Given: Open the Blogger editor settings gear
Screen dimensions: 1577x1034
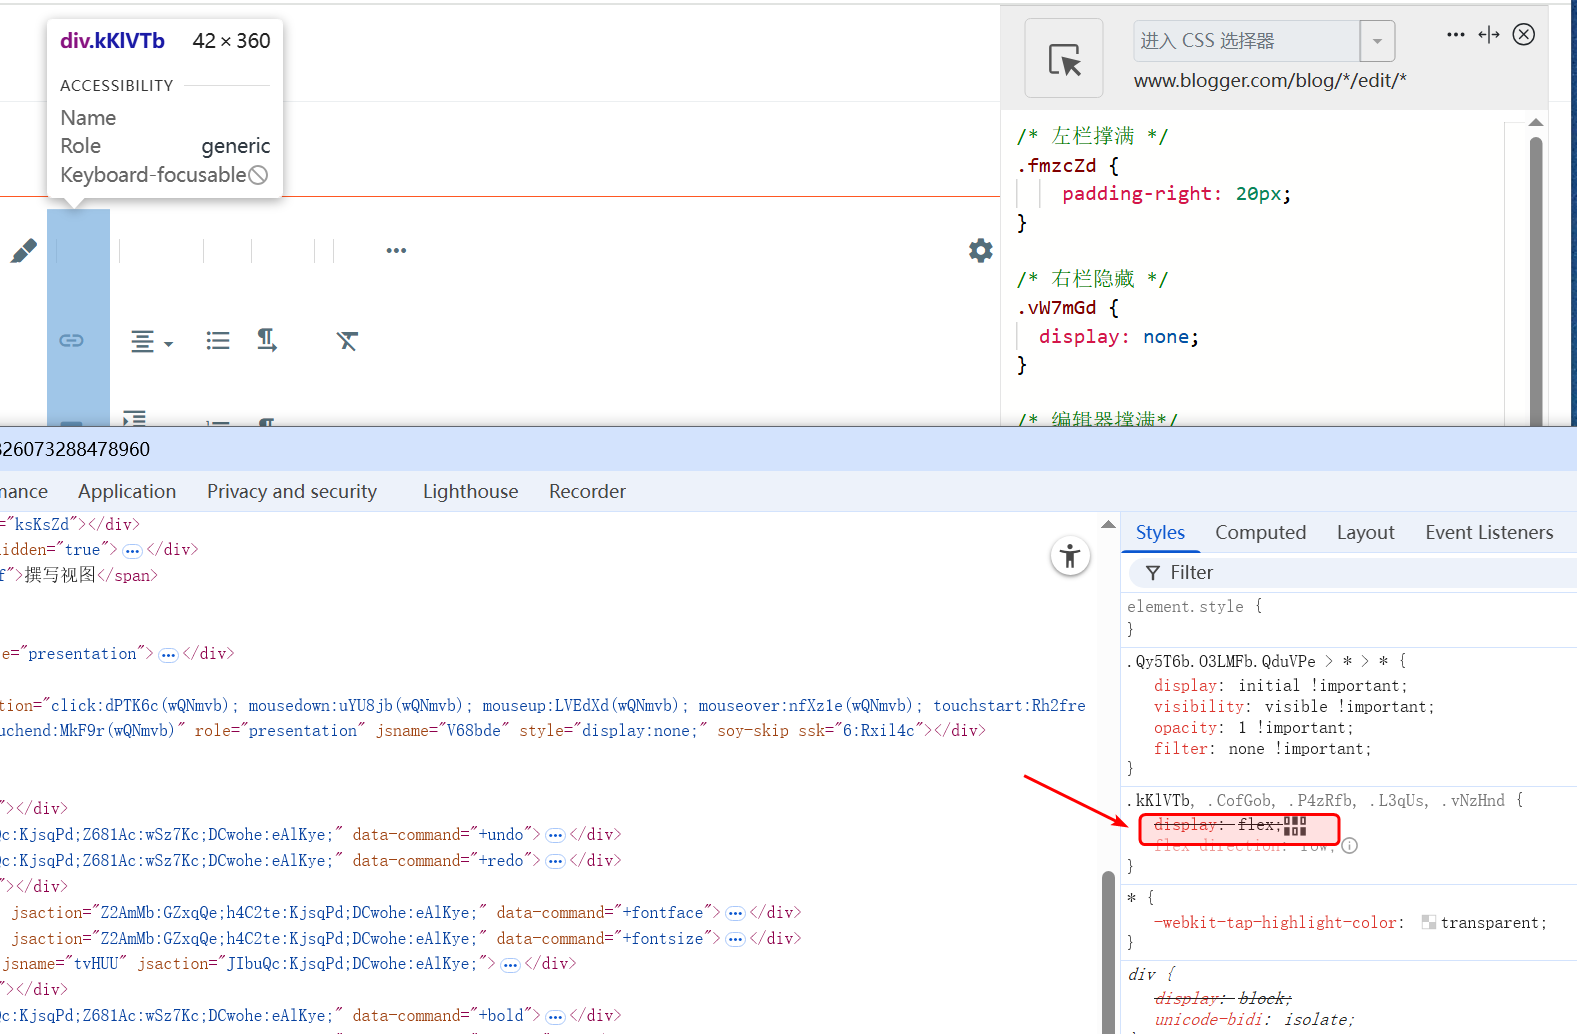Looking at the screenshot, I should [980, 250].
